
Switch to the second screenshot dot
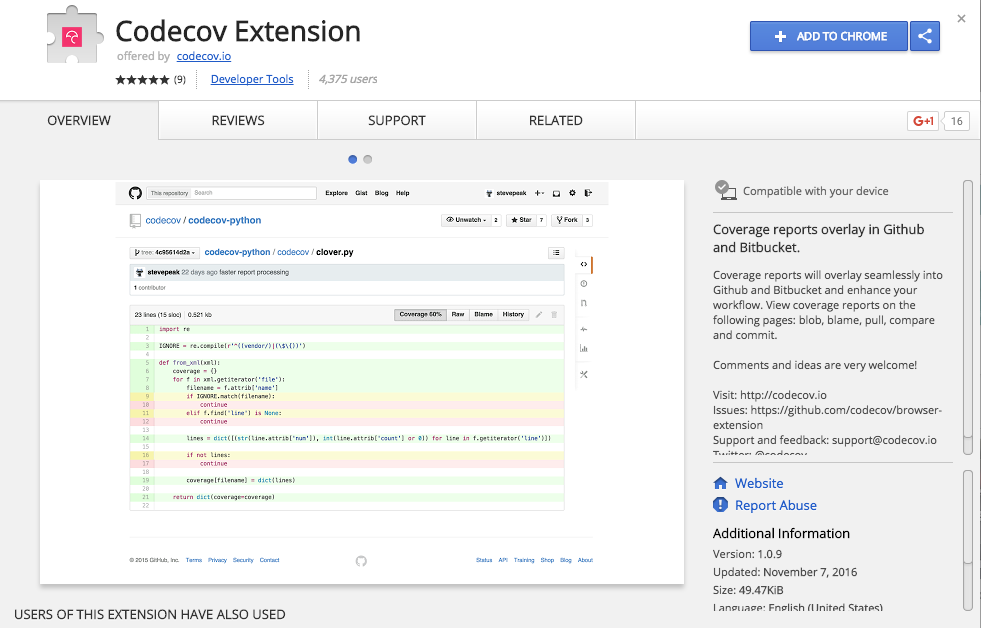368,159
